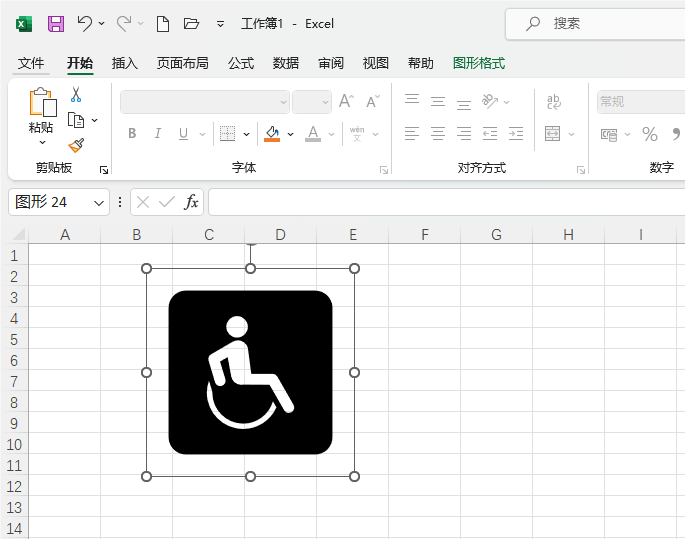Open the copy options dropdown arrow
The width and height of the screenshot is (685, 539).
click(94, 120)
